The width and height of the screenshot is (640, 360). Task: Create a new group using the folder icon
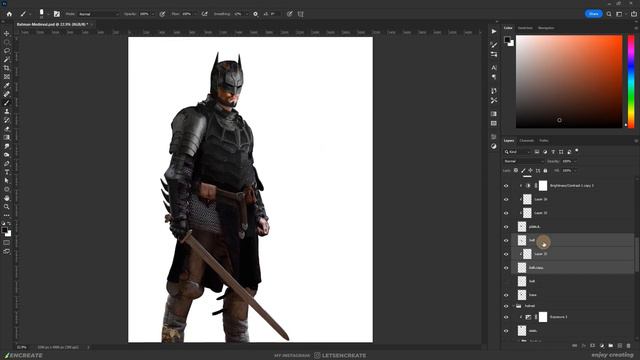(x=611, y=346)
